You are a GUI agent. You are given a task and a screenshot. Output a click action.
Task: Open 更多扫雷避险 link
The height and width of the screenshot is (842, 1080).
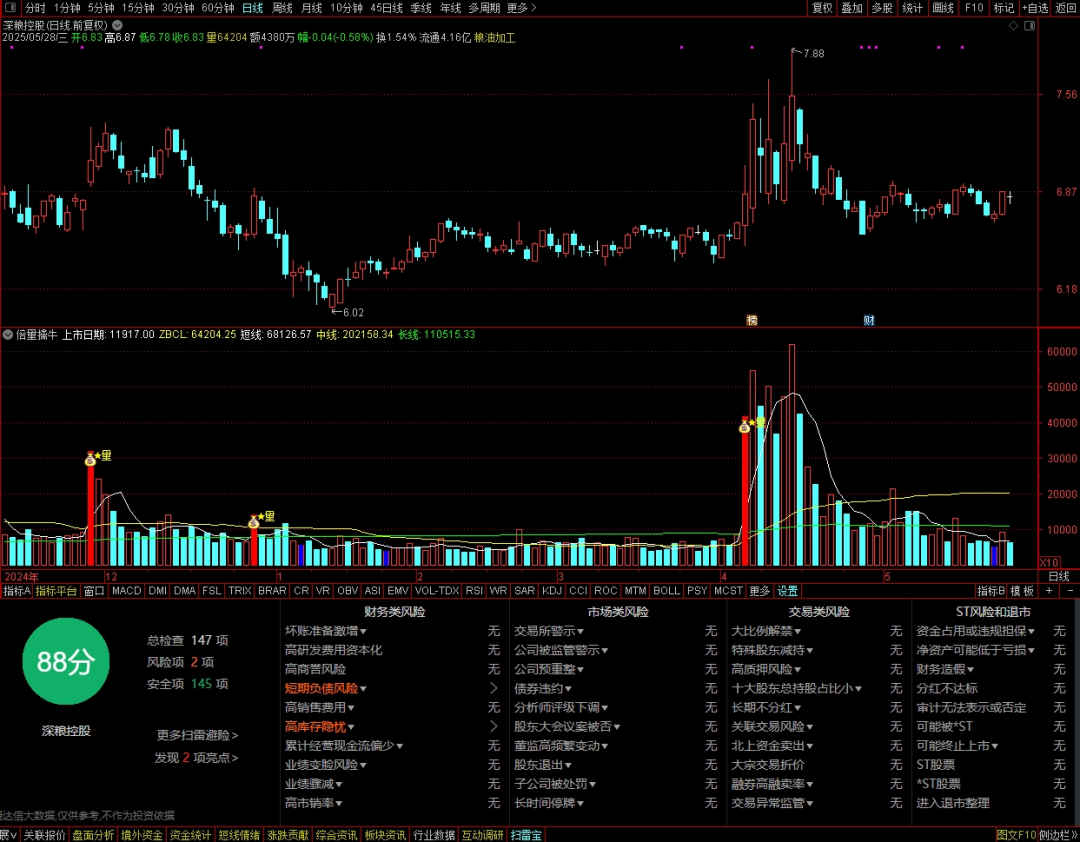click(197, 735)
